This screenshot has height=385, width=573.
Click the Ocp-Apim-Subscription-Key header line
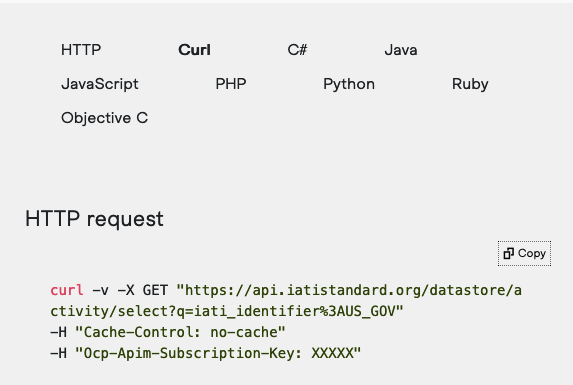(205, 353)
